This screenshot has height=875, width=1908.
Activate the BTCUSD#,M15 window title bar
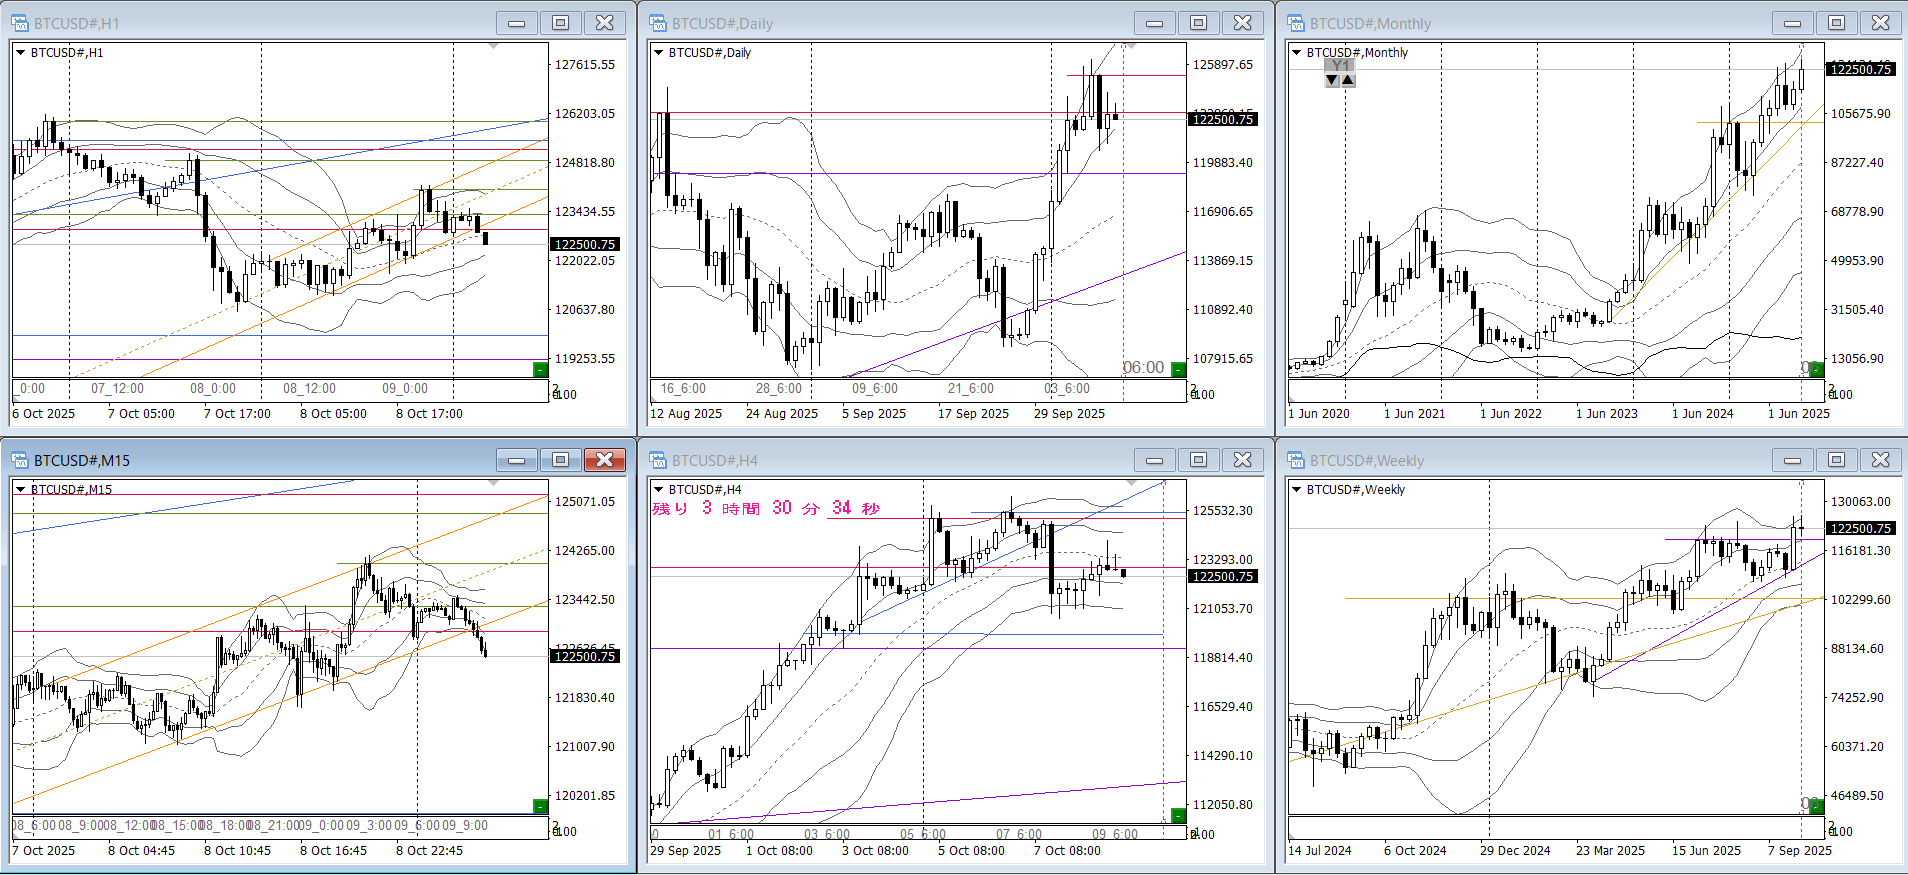pyautogui.click(x=250, y=460)
